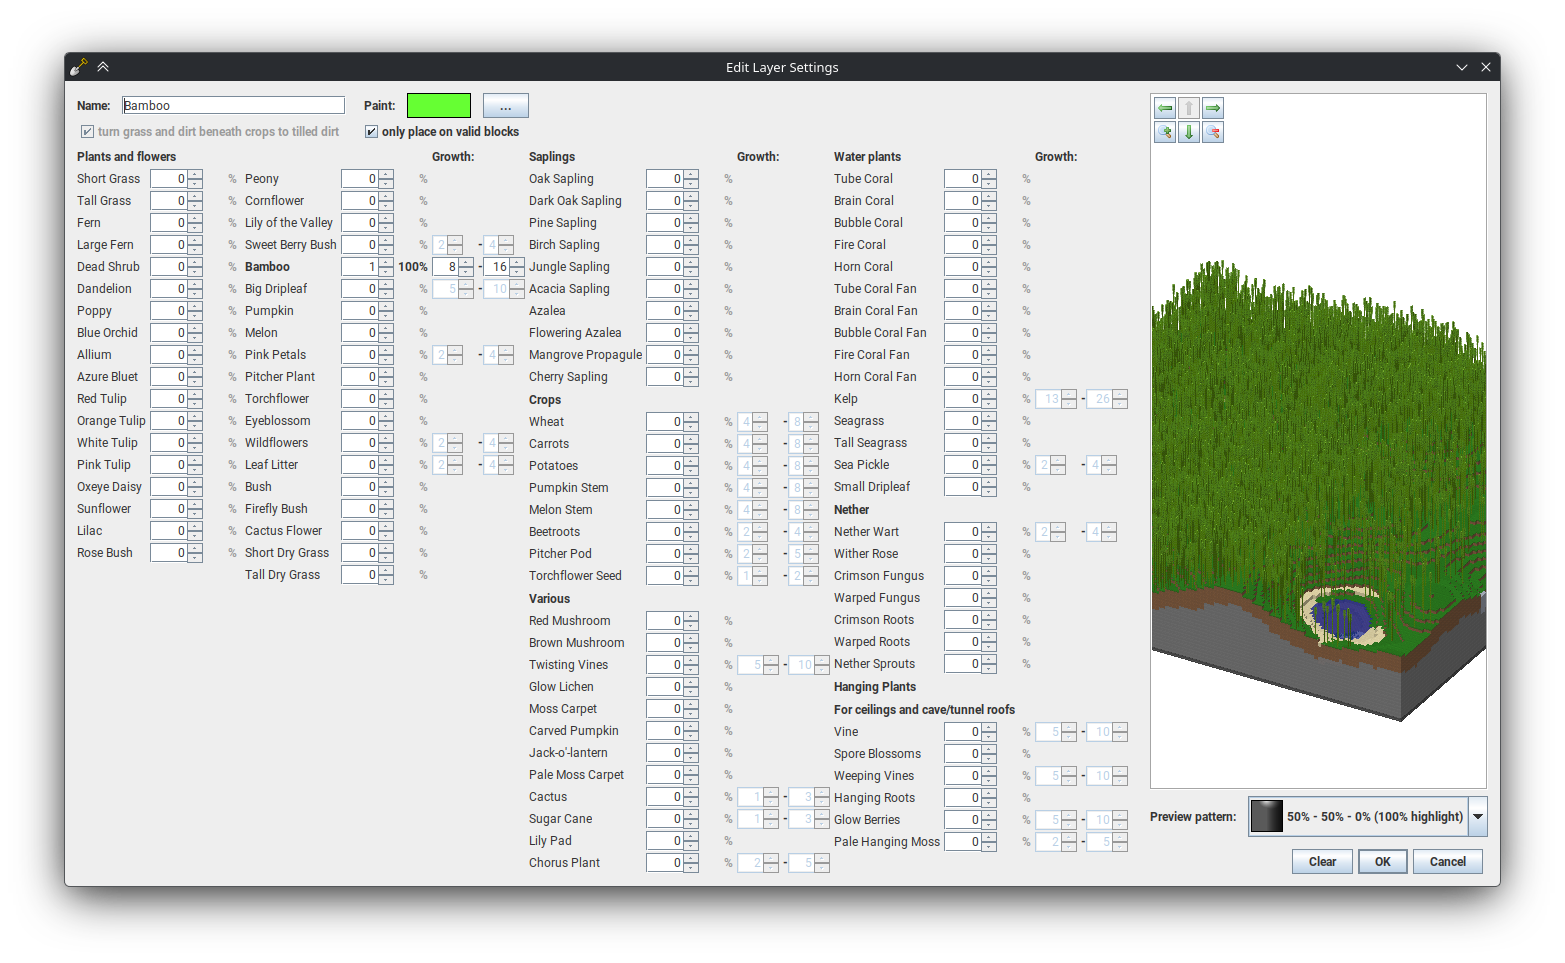Select the Preview pattern combo box
The height and width of the screenshot is (963, 1565).
click(x=1358, y=817)
